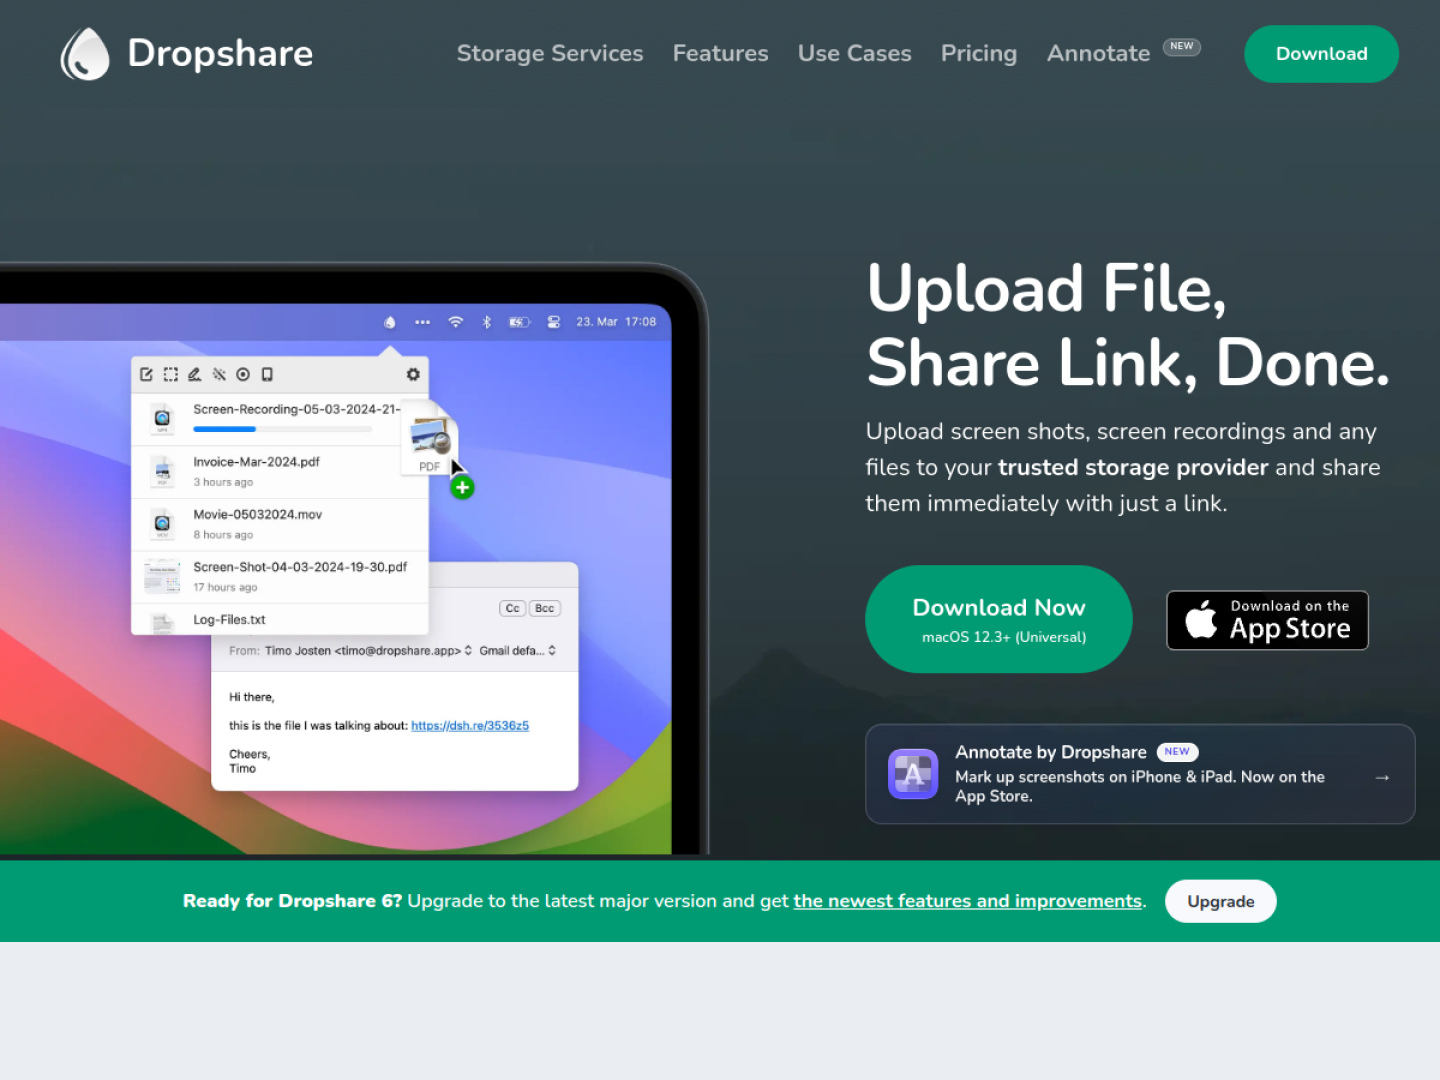The height and width of the screenshot is (1080, 1440).
Task: Click the three-dots menu bar icon
Action: [422, 322]
